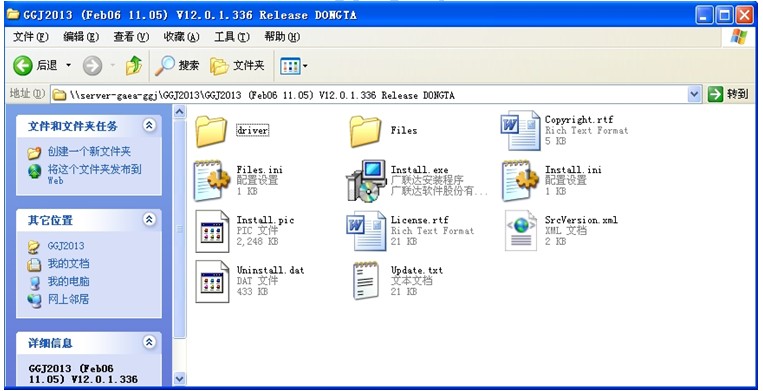Go to Network Places (网上邻居) link
Image resolution: width=763 pixels, height=391 pixels.
pos(68,300)
